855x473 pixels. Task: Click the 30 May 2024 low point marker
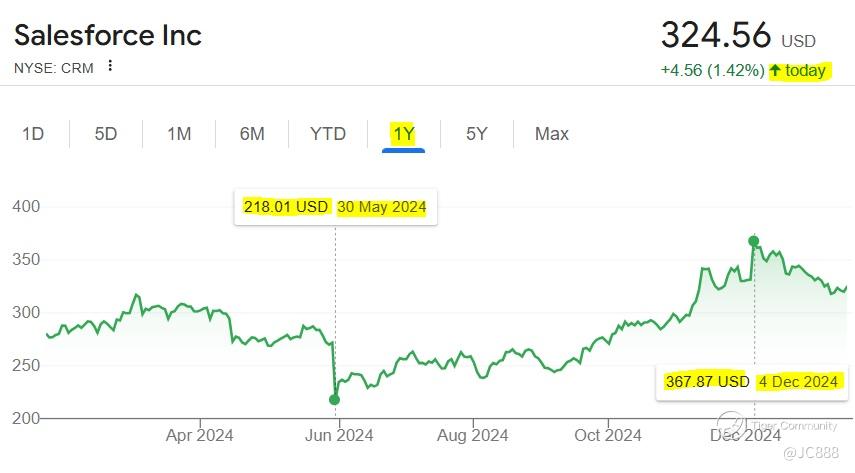[x=335, y=400]
